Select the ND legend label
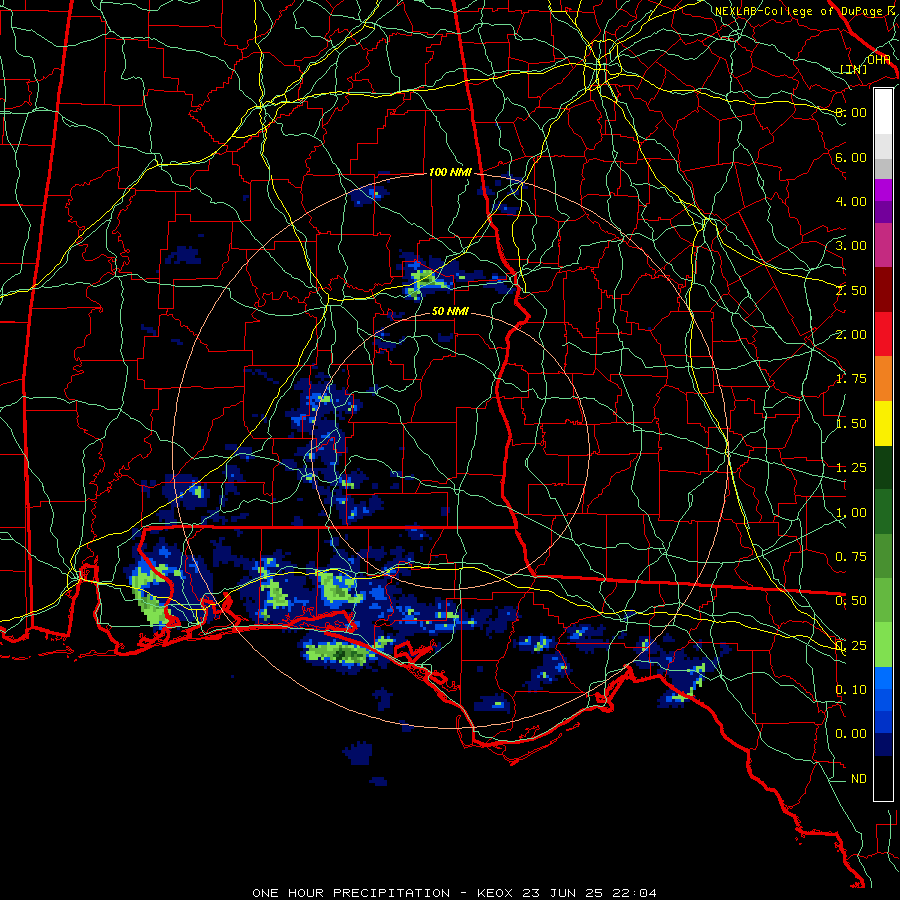The width and height of the screenshot is (900, 900). point(859,779)
